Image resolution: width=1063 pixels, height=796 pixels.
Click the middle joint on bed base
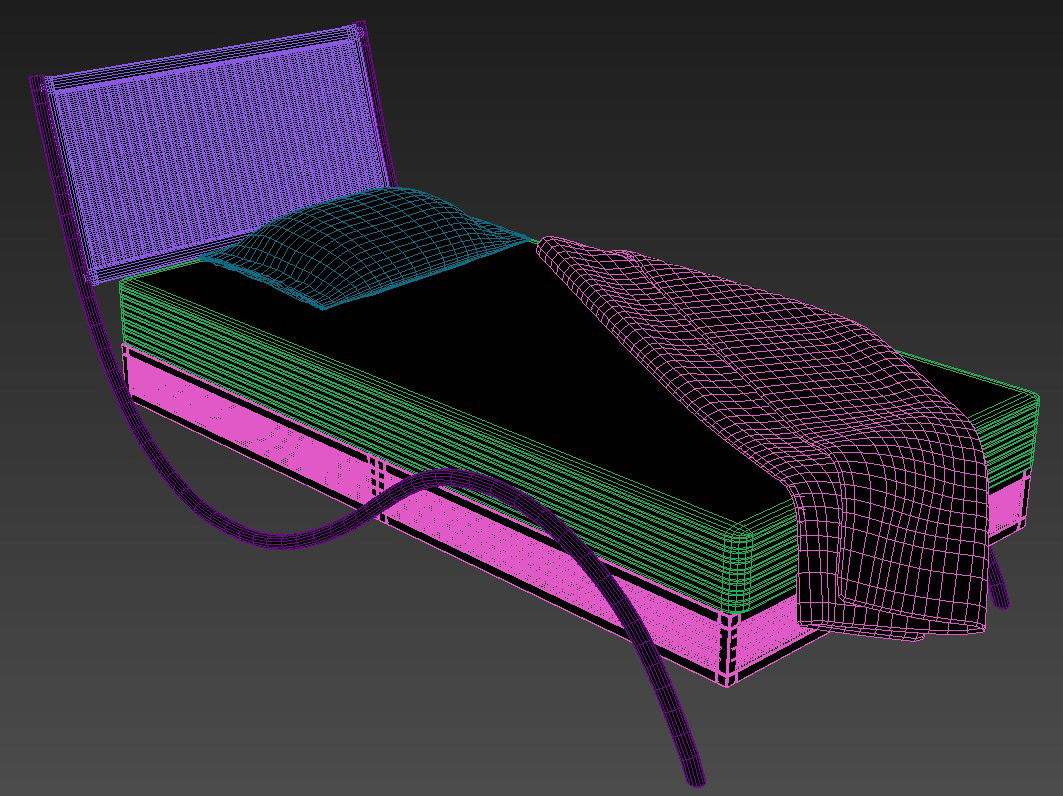click(377, 475)
